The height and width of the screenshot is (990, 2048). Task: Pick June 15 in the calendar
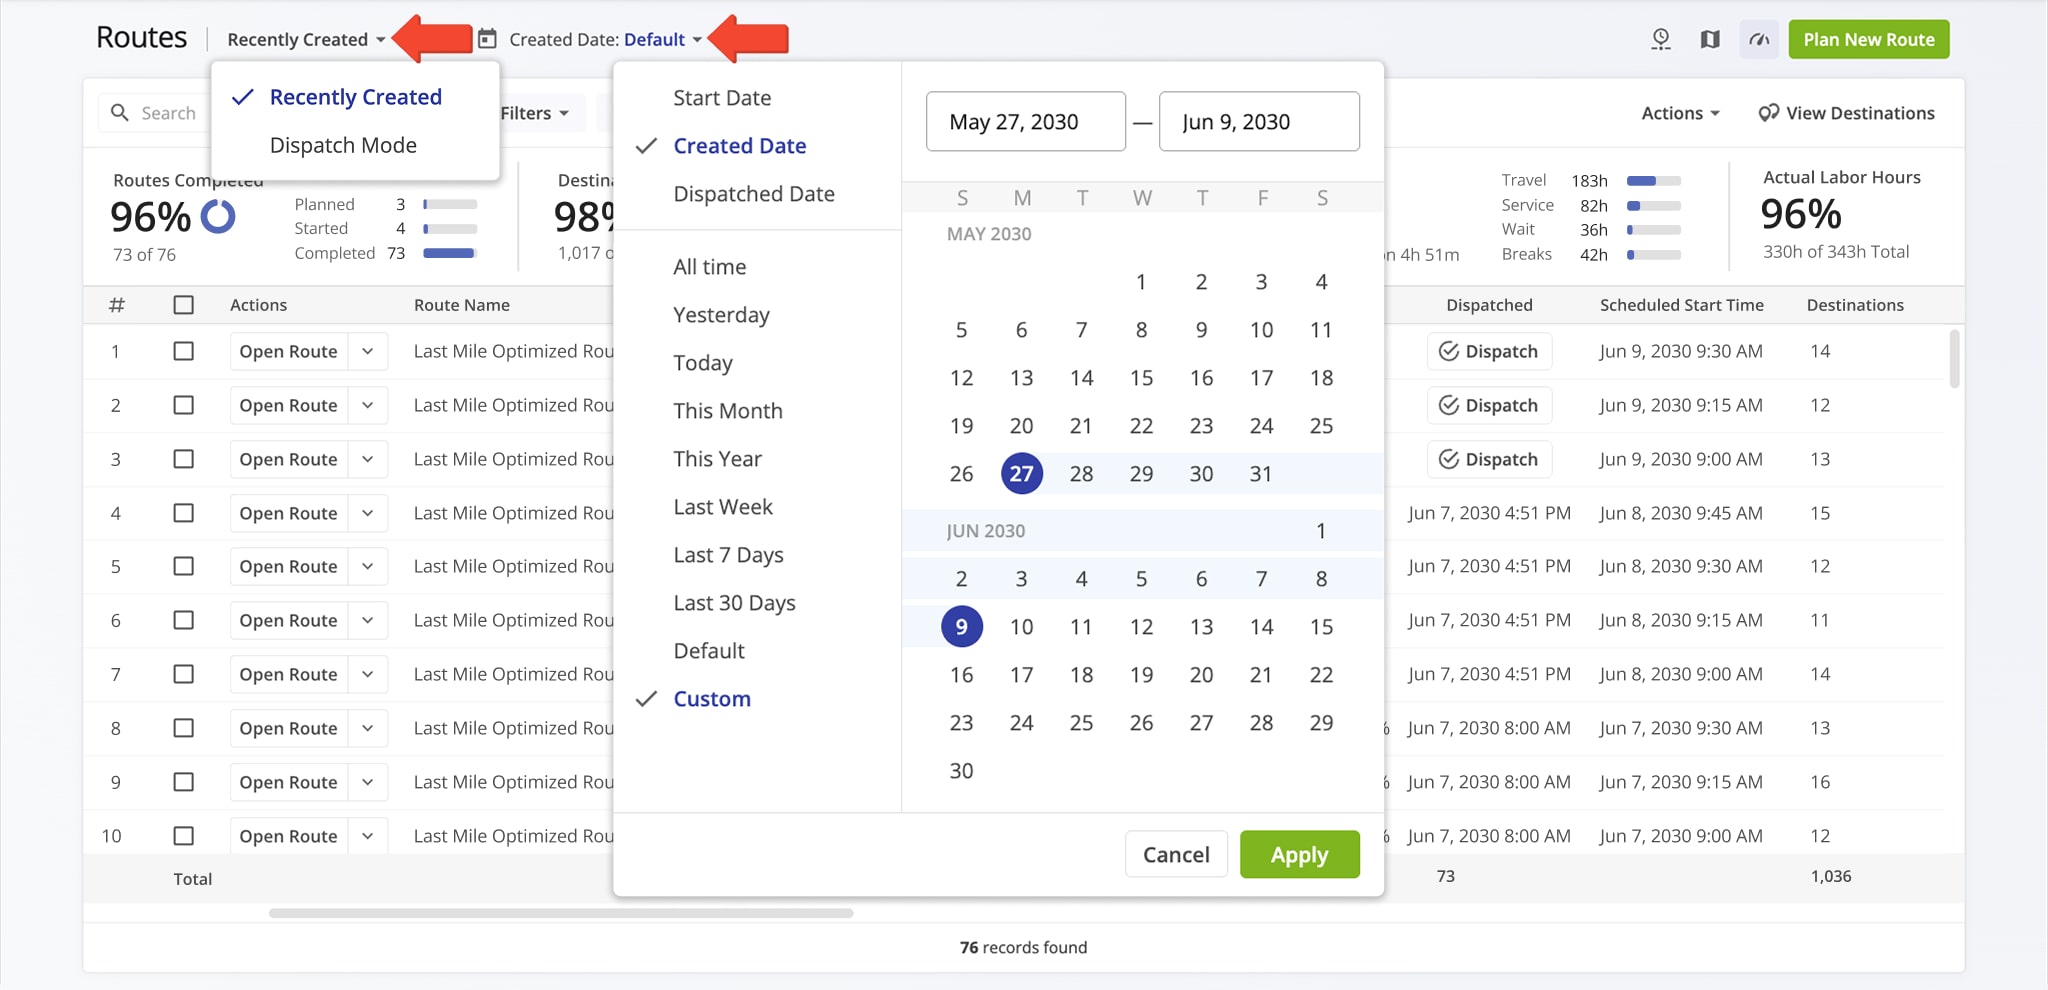pyautogui.click(x=1321, y=627)
